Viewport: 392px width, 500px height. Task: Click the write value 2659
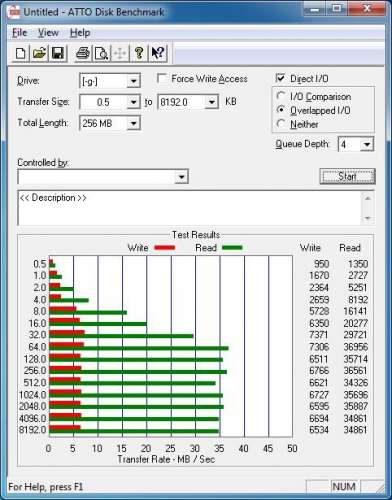coord(319,300)
